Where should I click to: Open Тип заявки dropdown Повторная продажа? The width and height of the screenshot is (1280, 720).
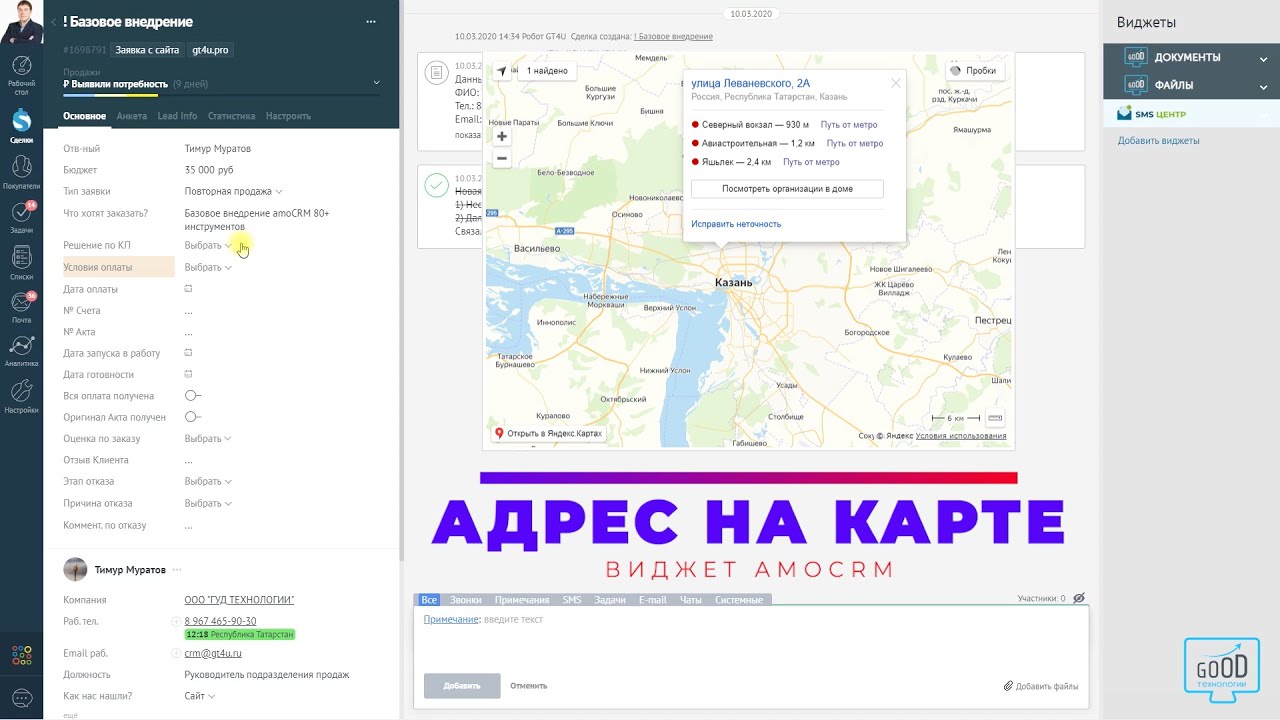[x=233, y=191]
